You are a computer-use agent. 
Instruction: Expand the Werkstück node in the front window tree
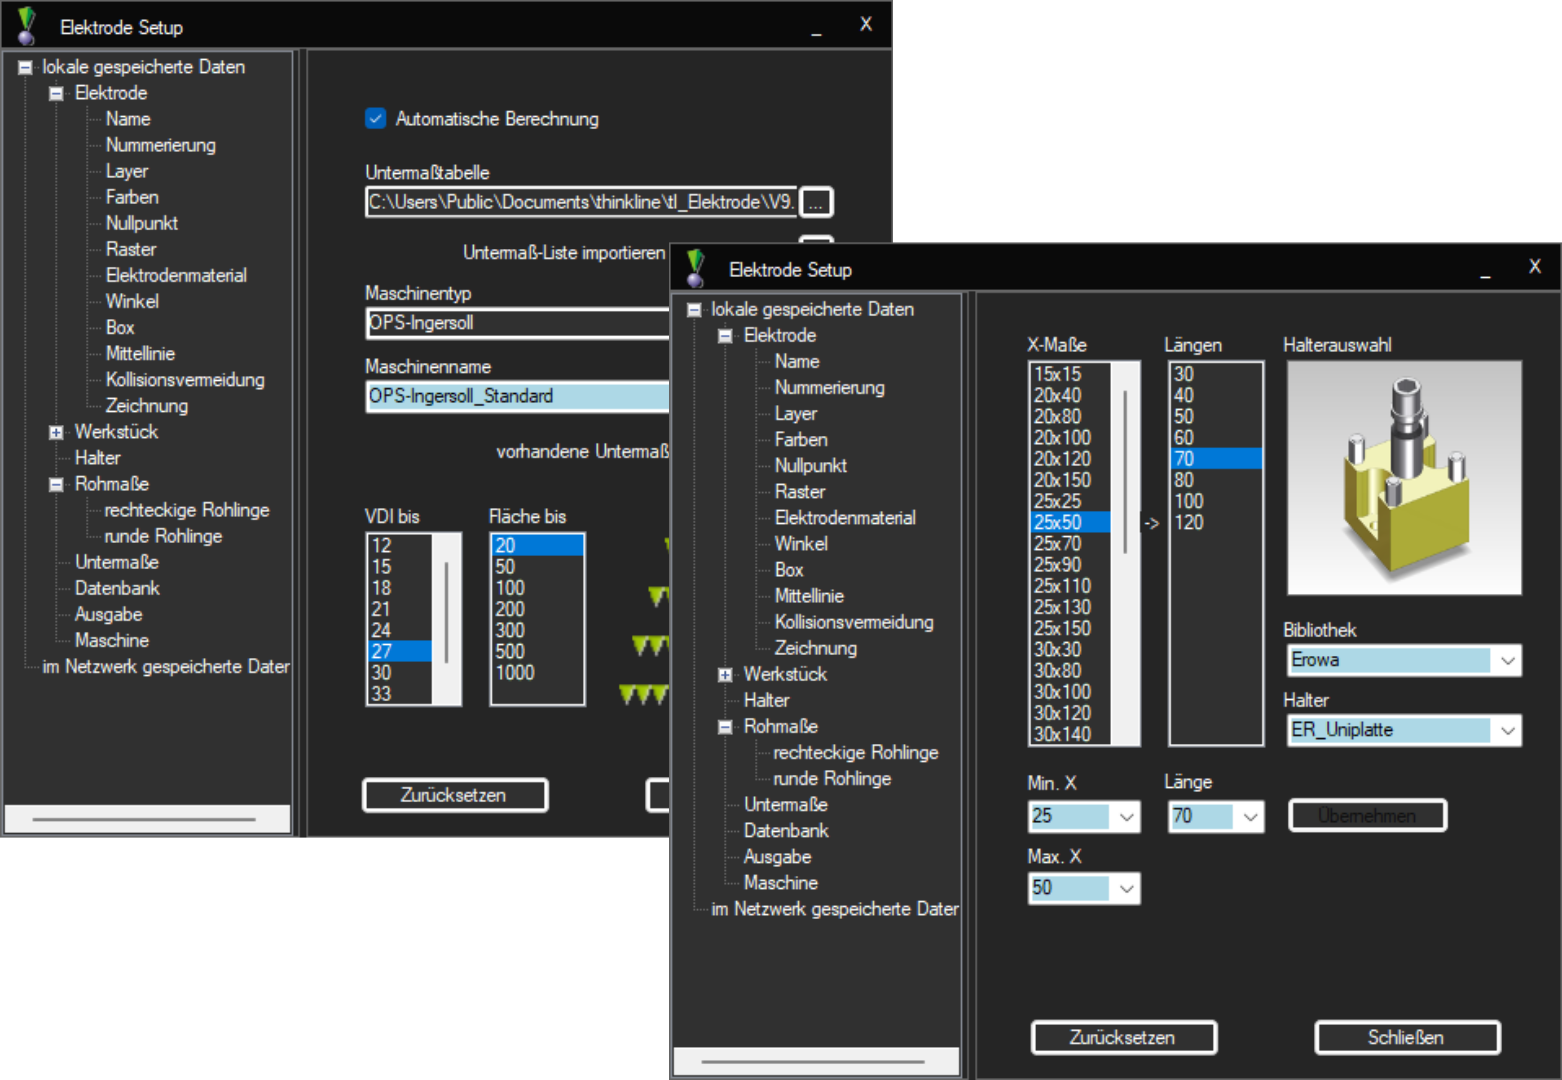(725, 675)
